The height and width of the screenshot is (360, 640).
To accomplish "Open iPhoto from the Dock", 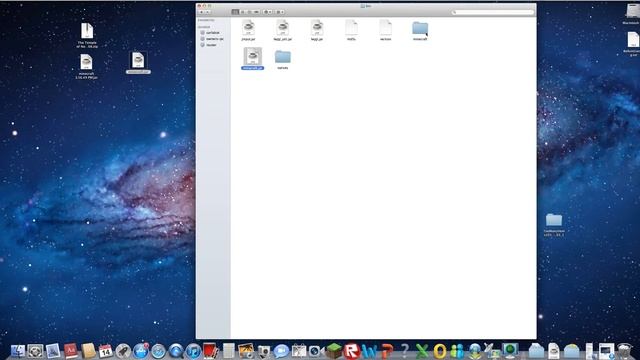I will (x=246, y=351).
